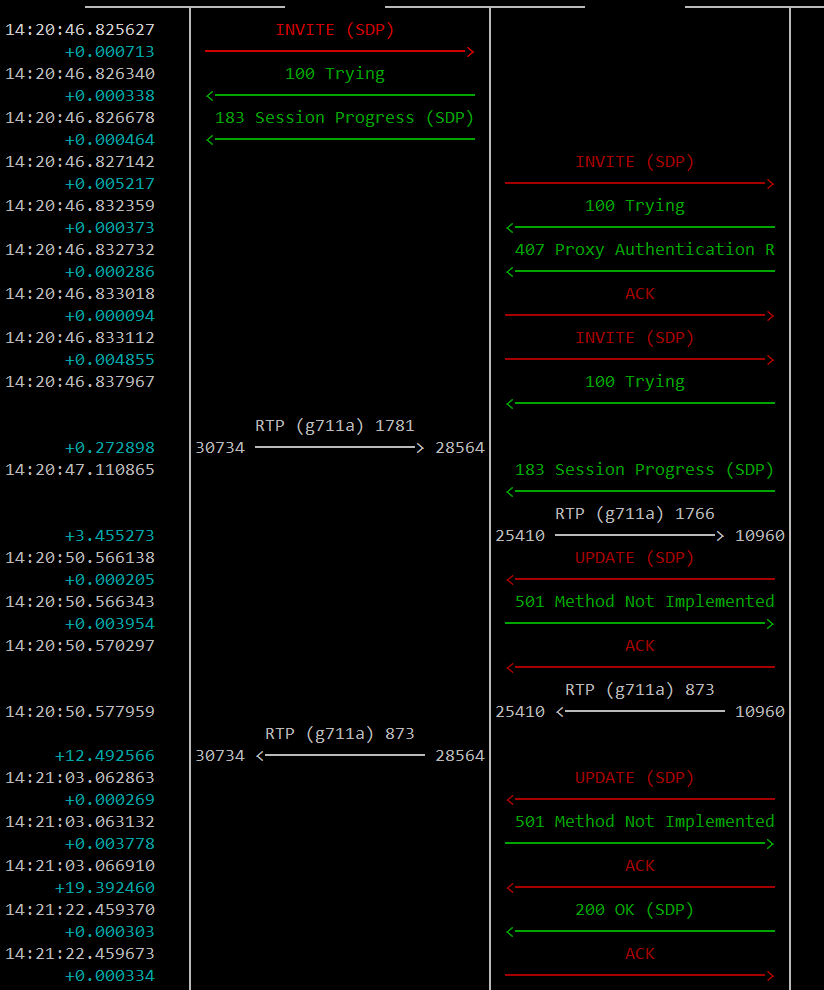Screen dimensions: 824x990
Task: Select the UPDATE (SDP) message at 14:20:50.566138
Action: click(x=635, y=558)
